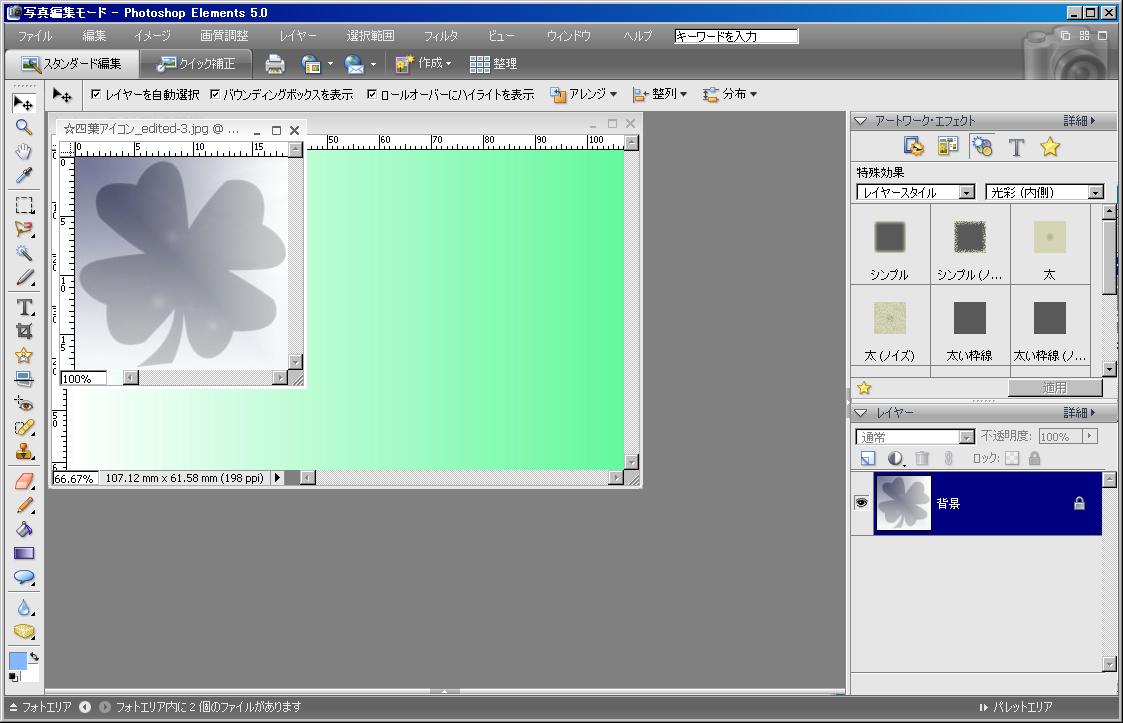Viewport: 1123px width, 723px height.
Task: Click the foreground color swatch
Action: 18,661
